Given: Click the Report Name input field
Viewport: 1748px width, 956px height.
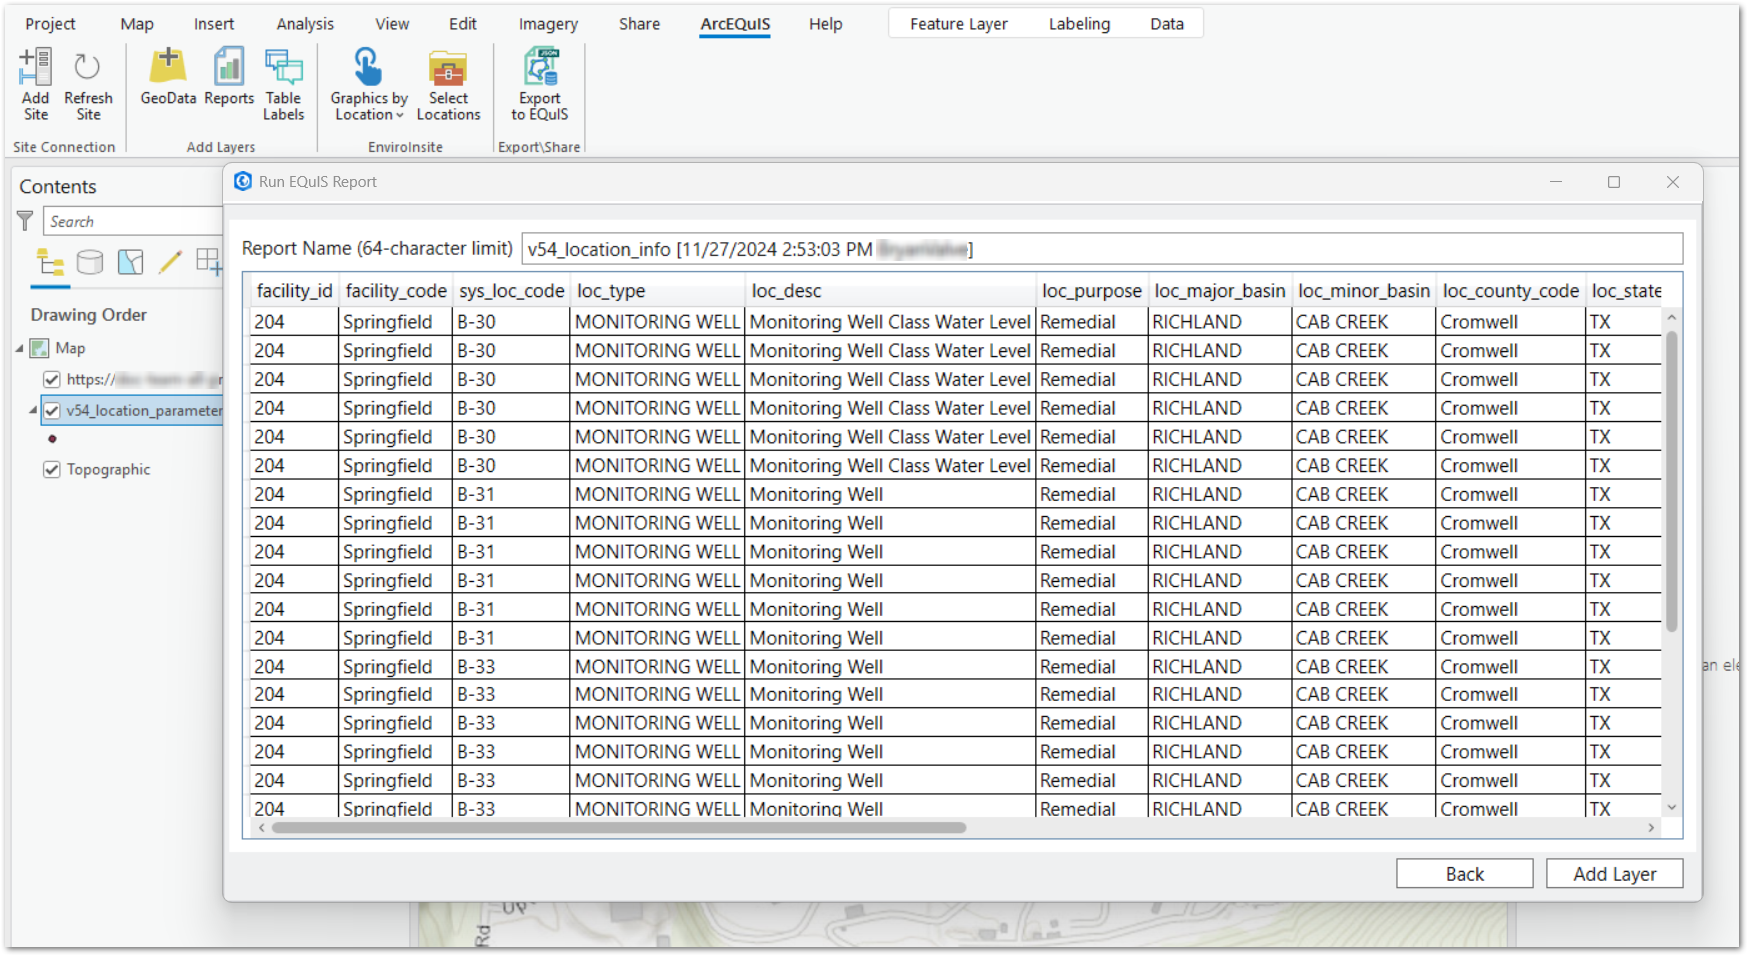Looking at the screenshot, I should point(1102,249).
